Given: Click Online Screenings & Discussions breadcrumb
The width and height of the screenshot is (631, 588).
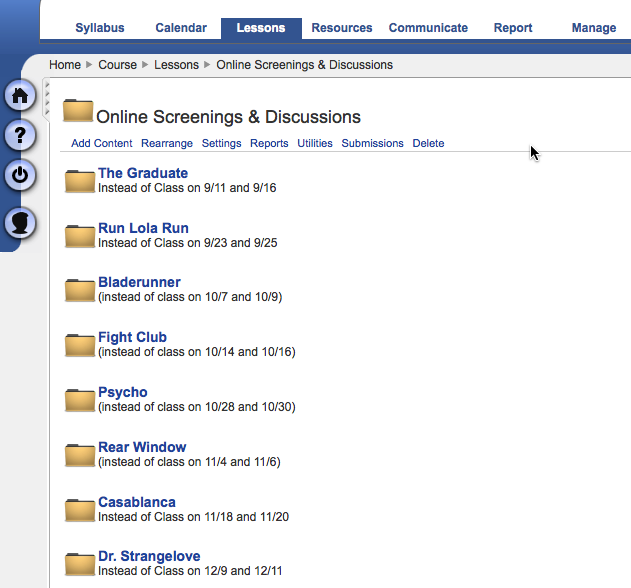Looking at the screenshot, I should [305, 65].
